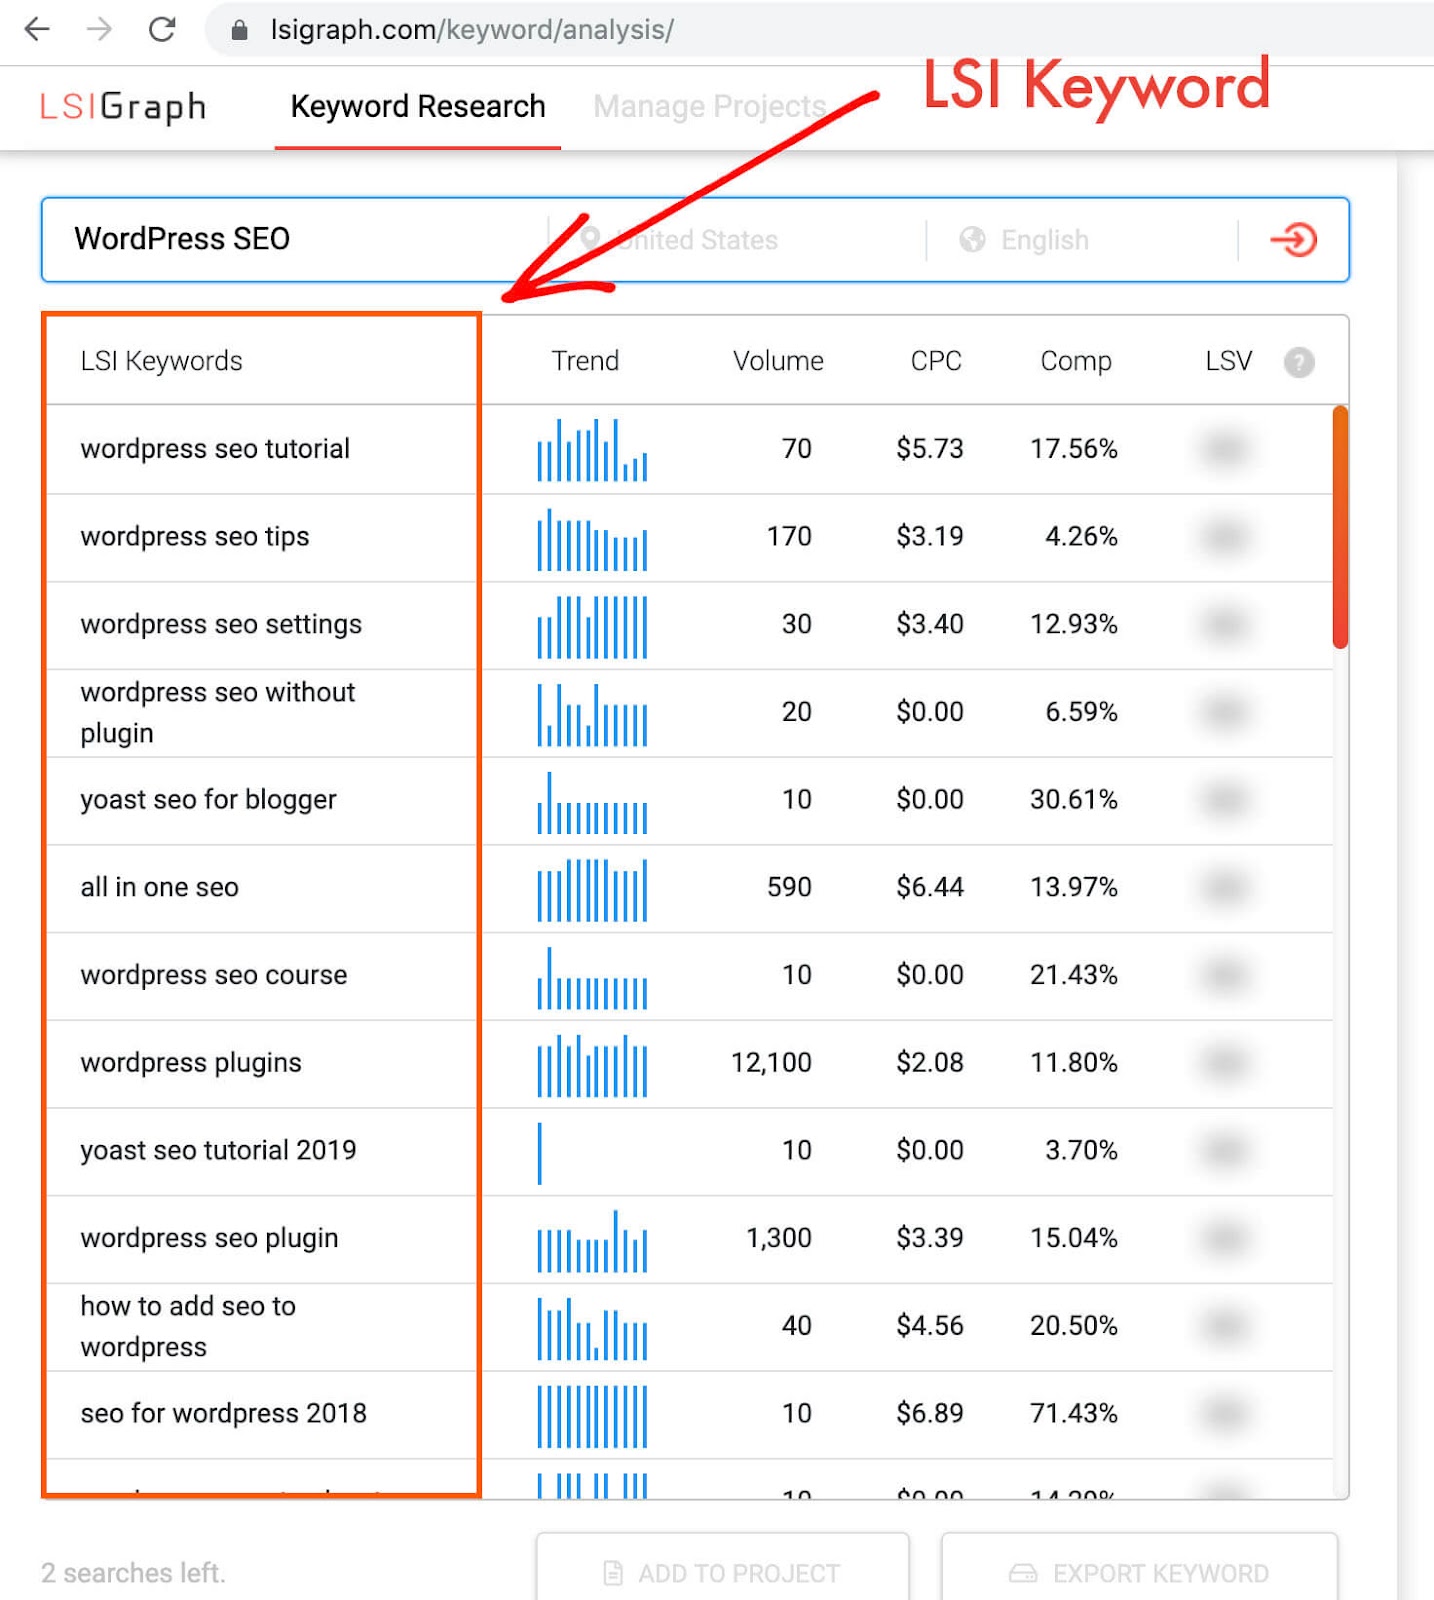
Task: Select keyword wordpress seo plugin
Action: point(209,1238)
